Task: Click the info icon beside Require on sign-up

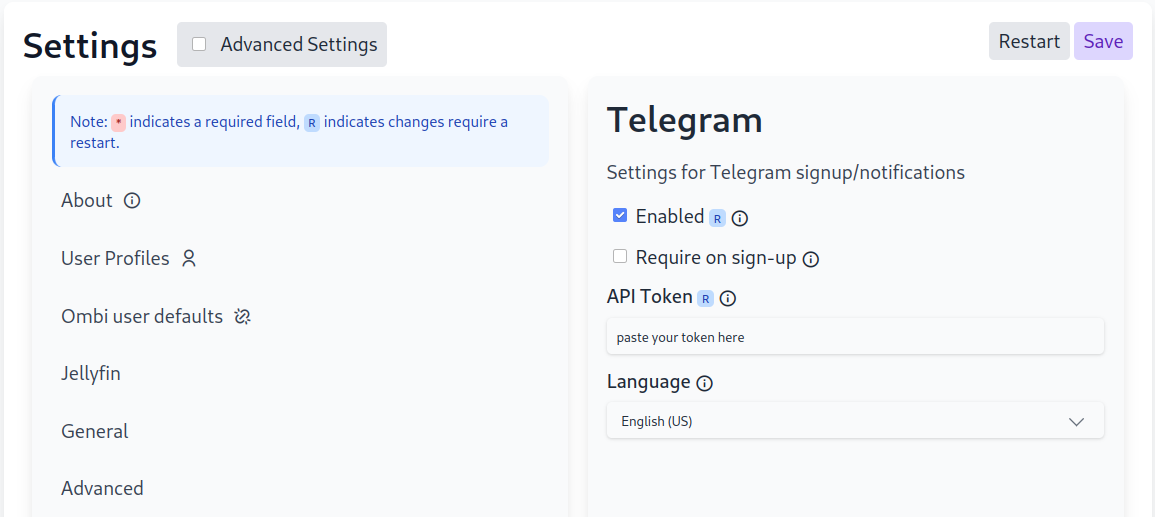Action: pos(810,259)
